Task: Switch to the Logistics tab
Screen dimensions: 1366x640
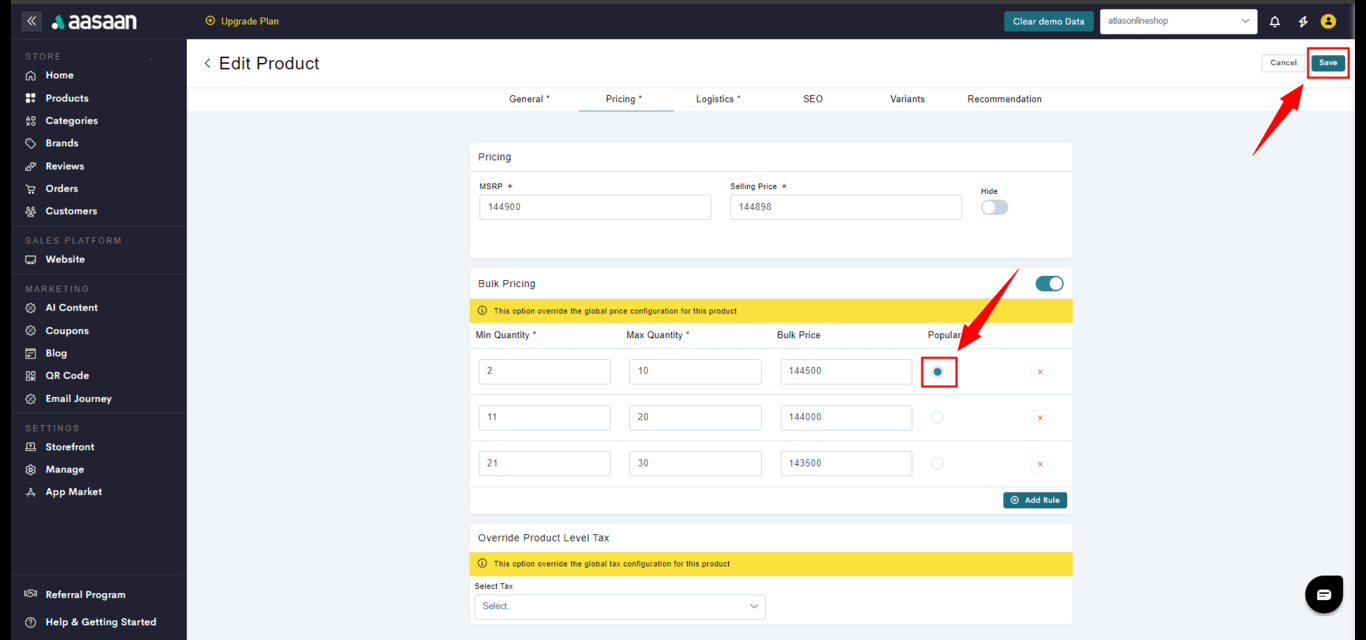Action: (718, 99)
